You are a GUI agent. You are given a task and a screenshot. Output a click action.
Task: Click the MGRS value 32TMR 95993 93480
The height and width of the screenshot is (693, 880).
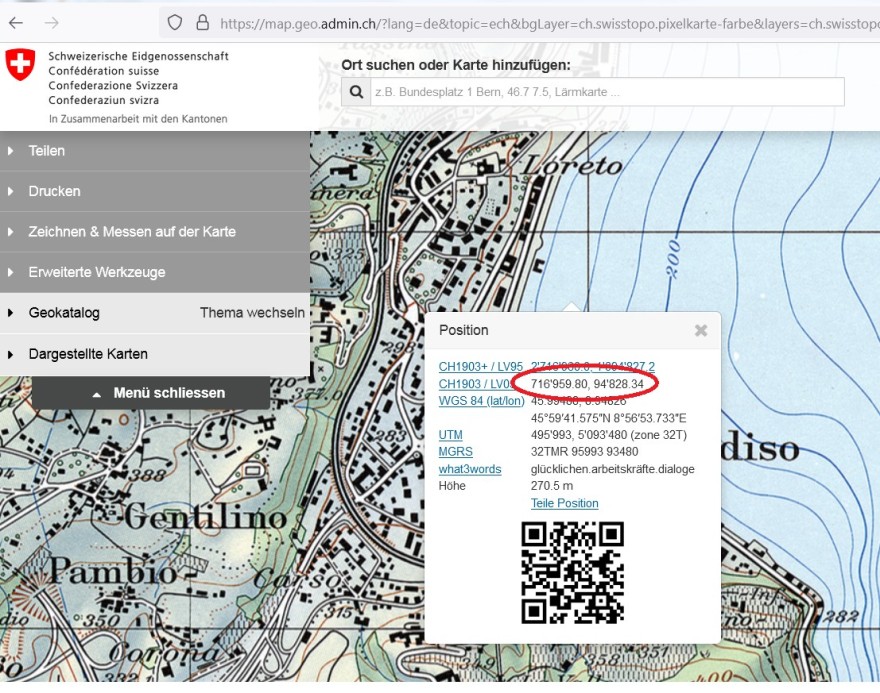tap(584, 452)
